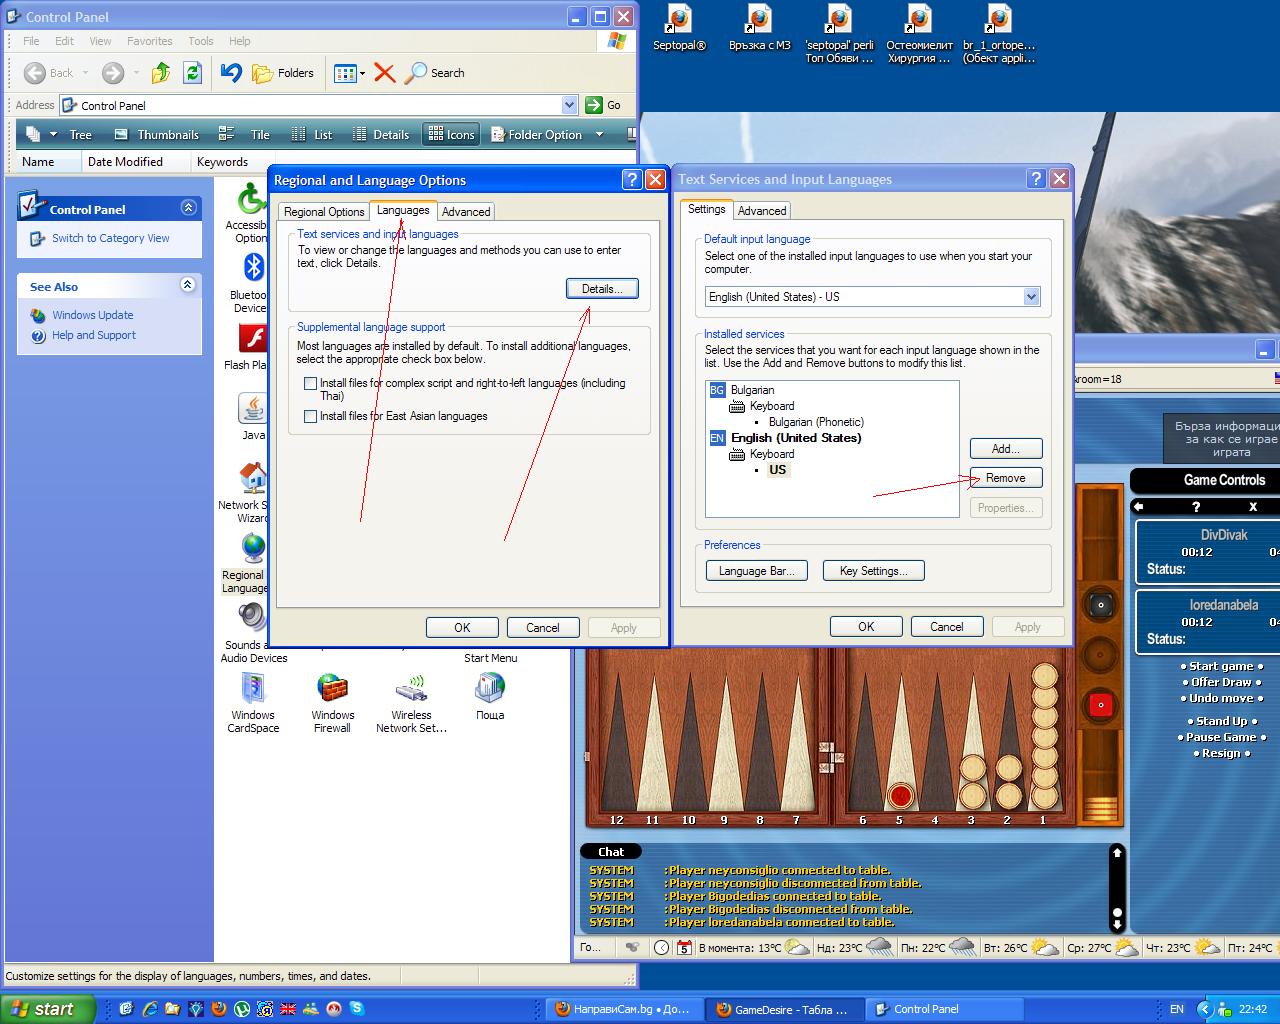Viewport: 1280px width, 1024px height.
Task: Open the default input language dropdown
Action: pyautogui.click(x=1031, y=297)
